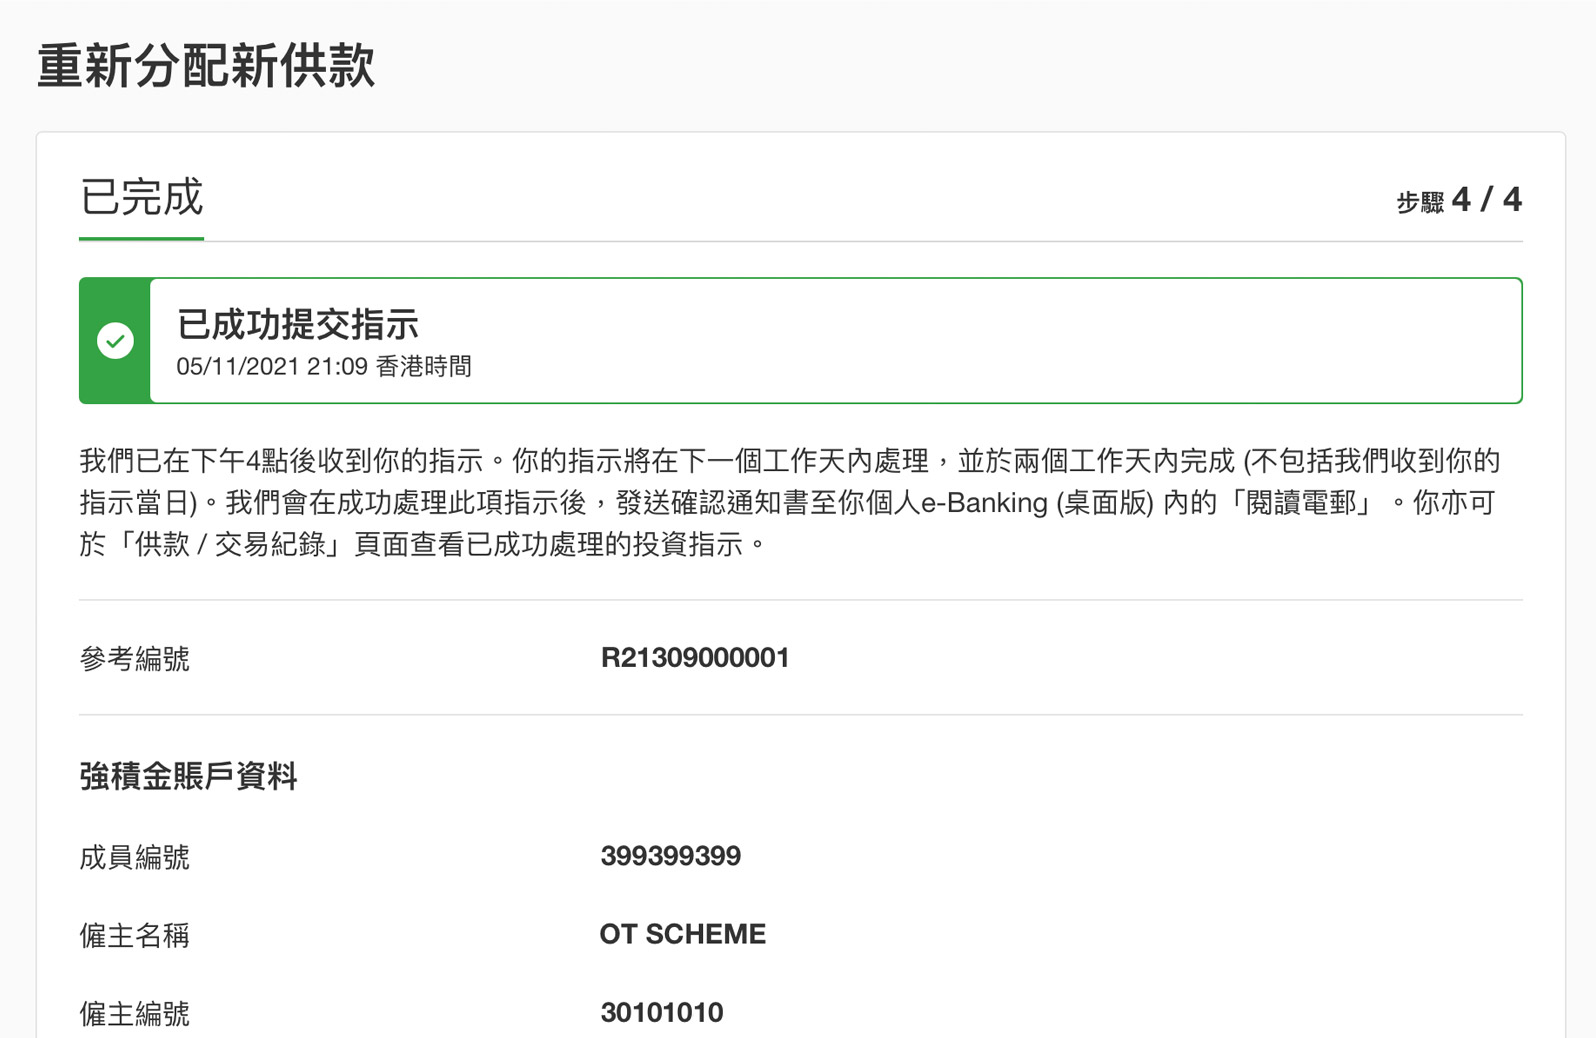Click the 參考編號 label
The width and height of the screenshot is (1596, 1038).
pos(134,659)
